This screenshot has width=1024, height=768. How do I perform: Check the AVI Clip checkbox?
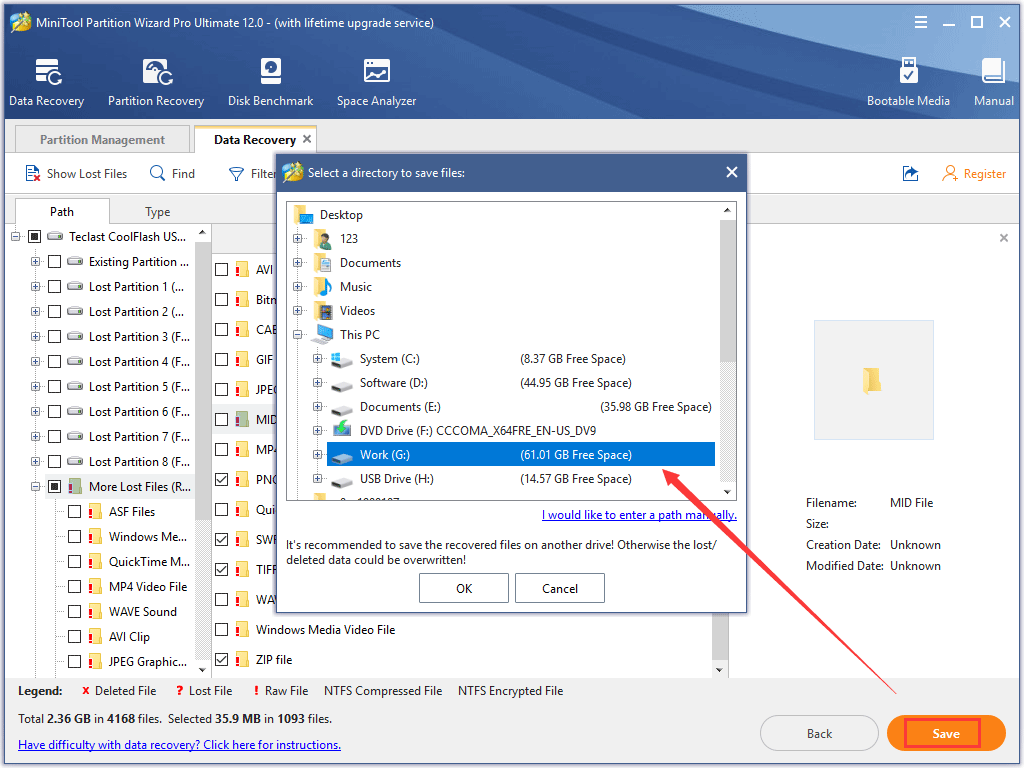tap(74, 637)
